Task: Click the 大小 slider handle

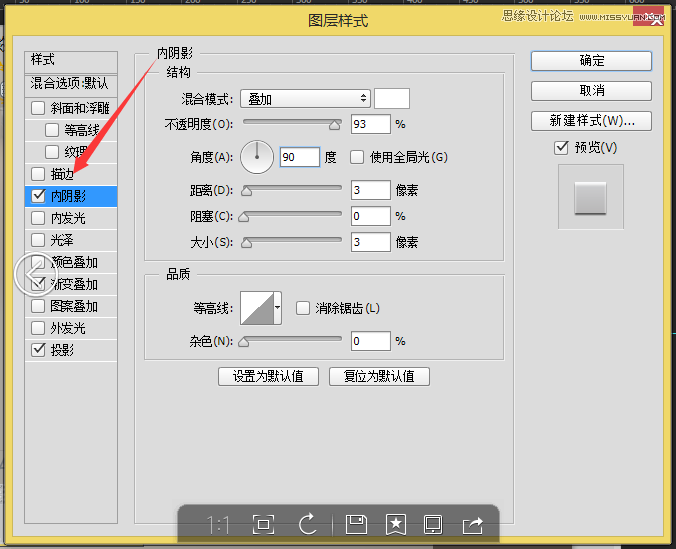Action: (246, 243)
